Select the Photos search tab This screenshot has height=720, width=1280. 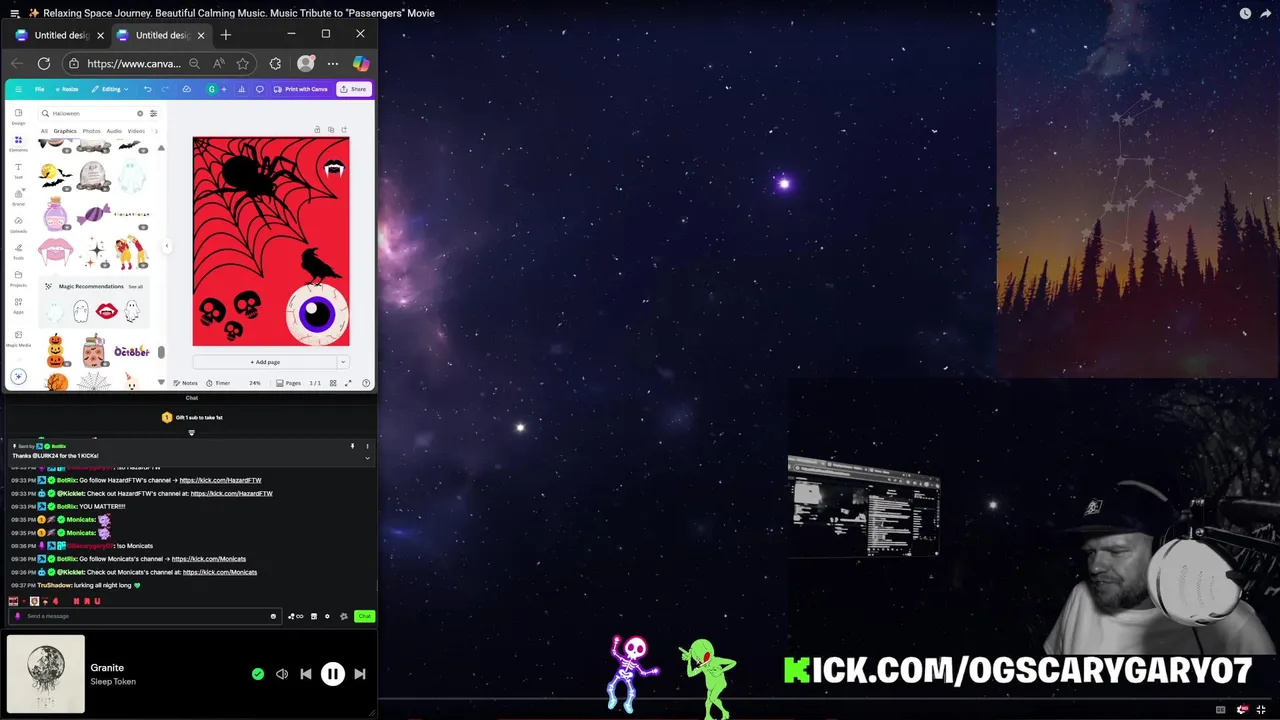[91, 131]
